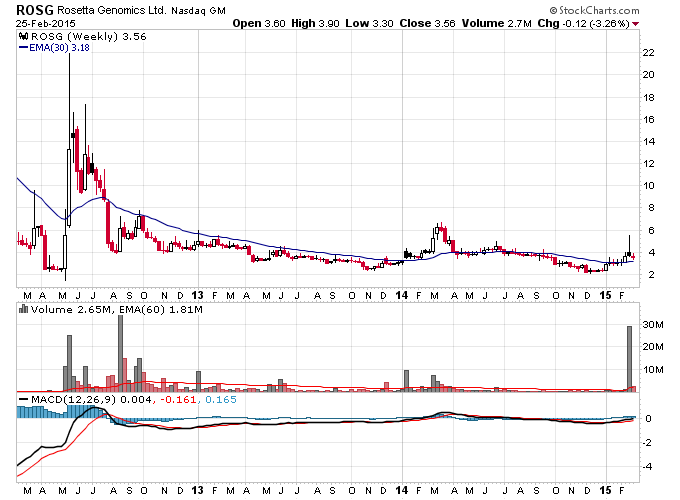Click the large volume bar at far right

(x=629, y=359)
